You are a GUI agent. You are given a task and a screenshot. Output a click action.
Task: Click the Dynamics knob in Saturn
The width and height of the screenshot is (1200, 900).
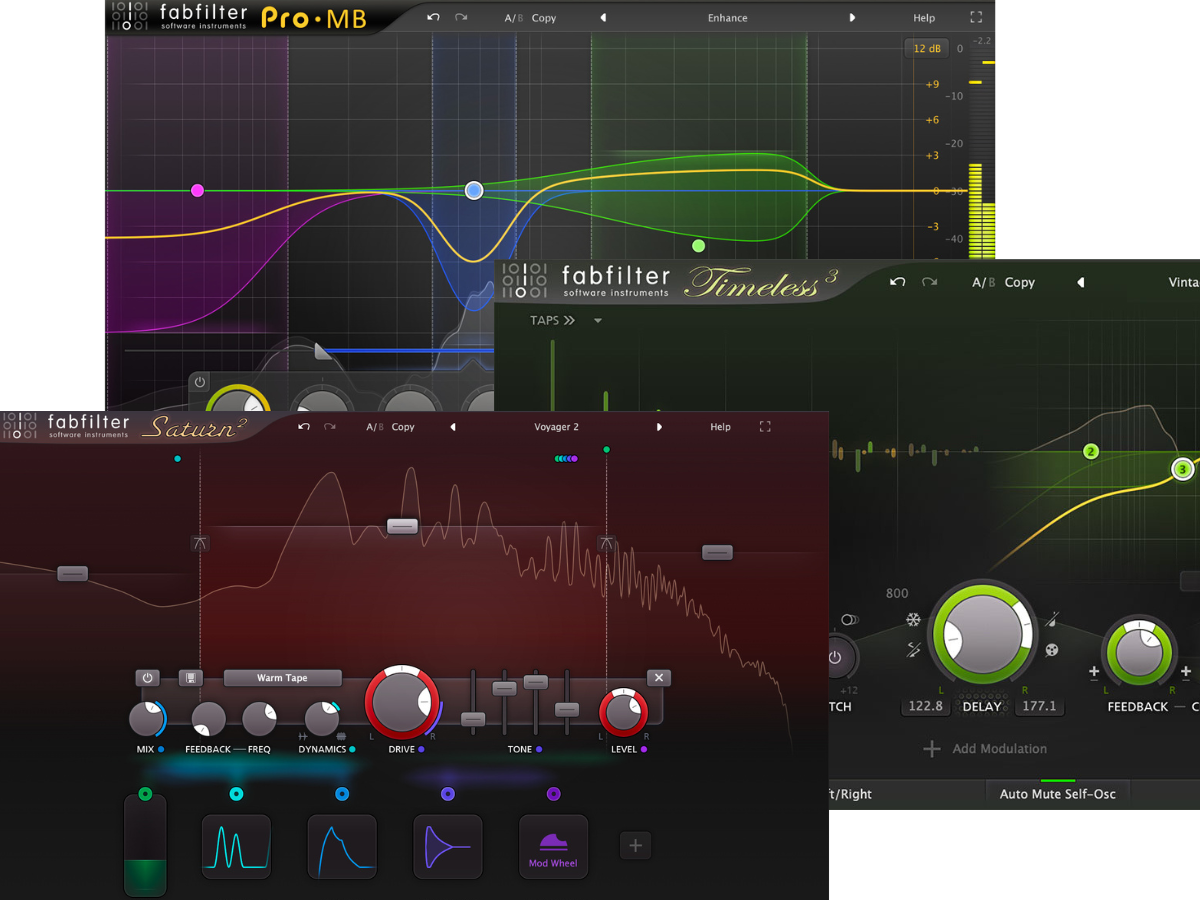pos(322,719)
